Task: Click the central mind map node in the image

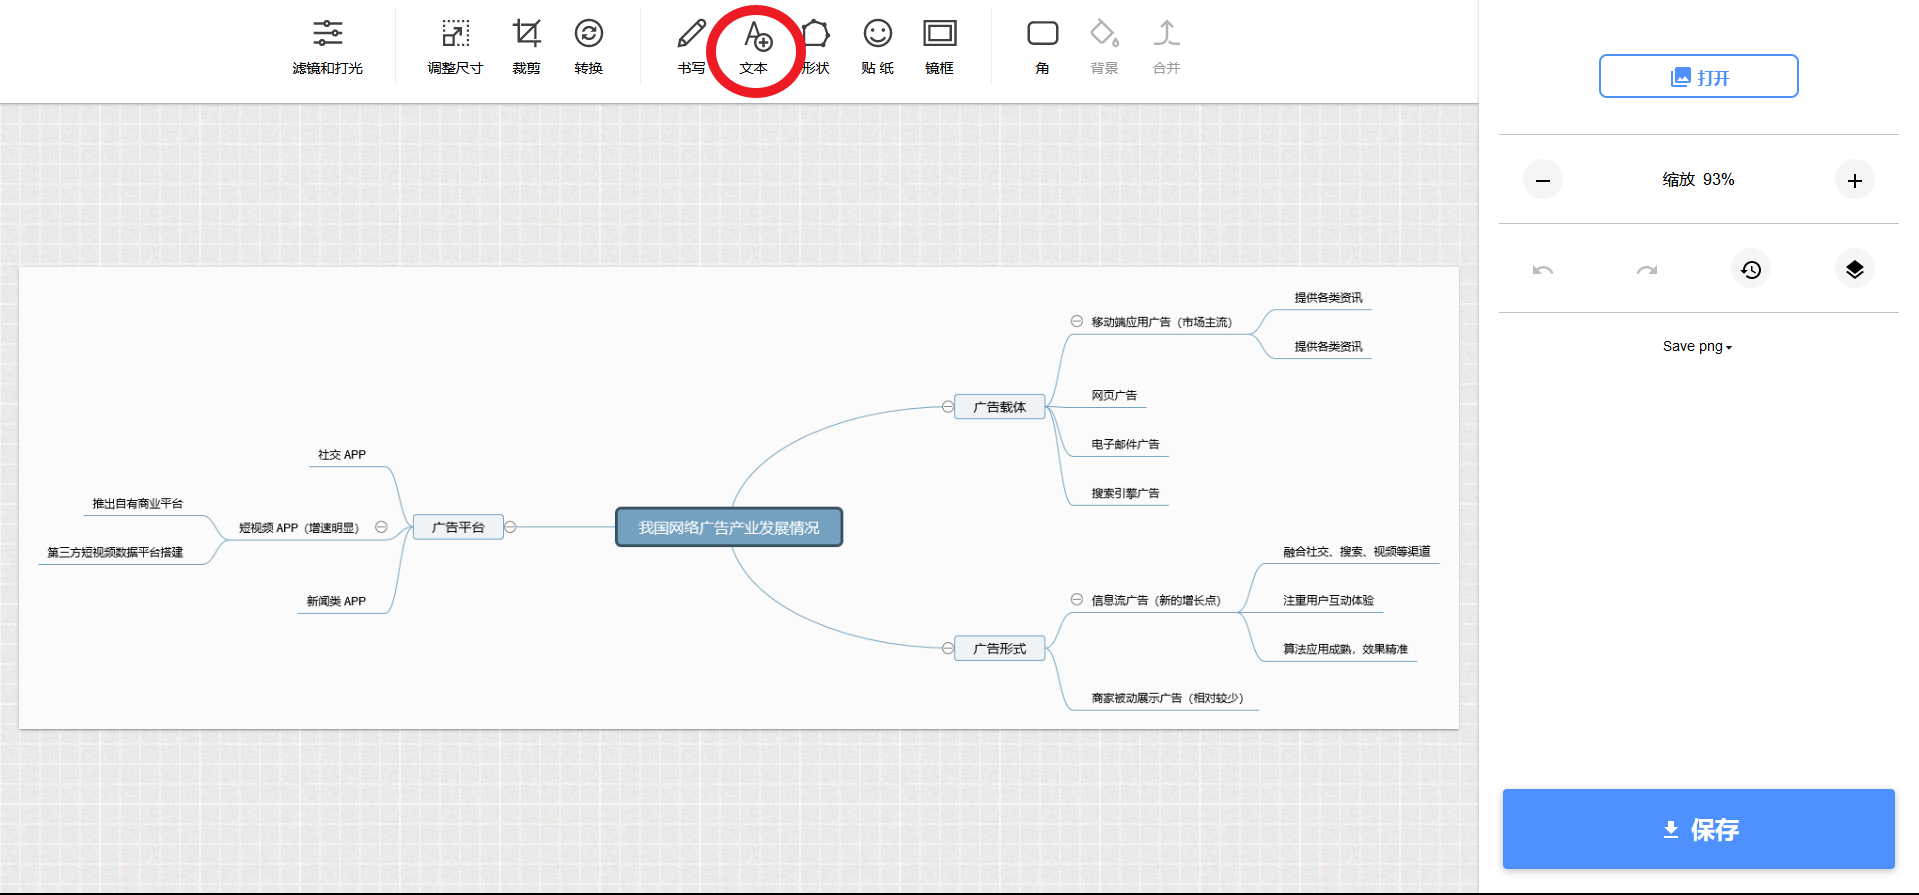Action: point(728,527)
